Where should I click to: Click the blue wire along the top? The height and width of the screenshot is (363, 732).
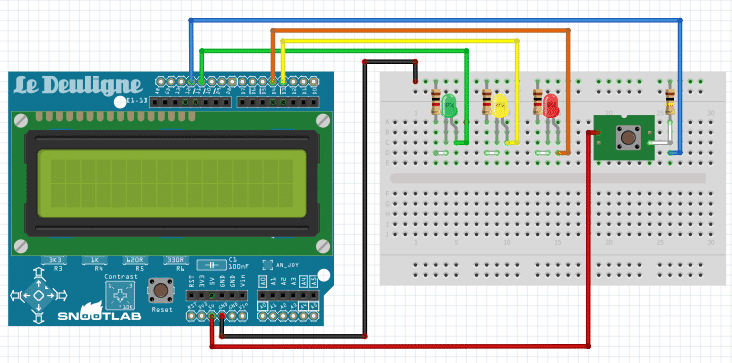(x=434, y=20)
